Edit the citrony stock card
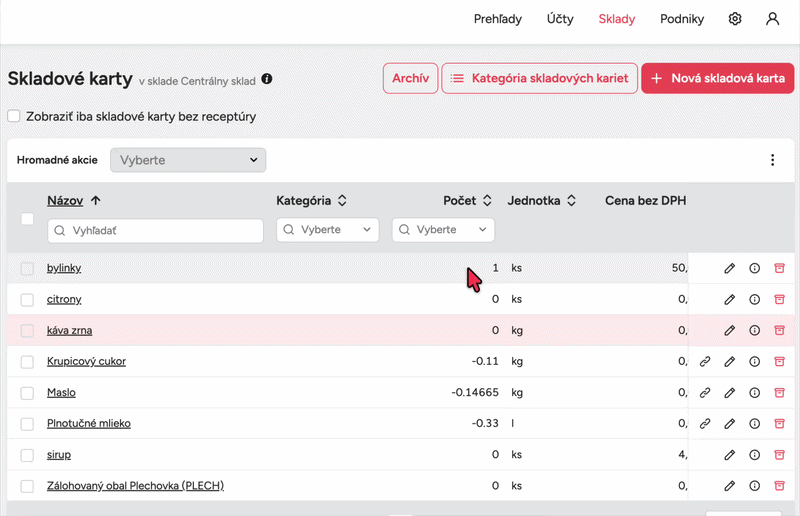This screenshot has height=516, width=800. click(730, 300)
